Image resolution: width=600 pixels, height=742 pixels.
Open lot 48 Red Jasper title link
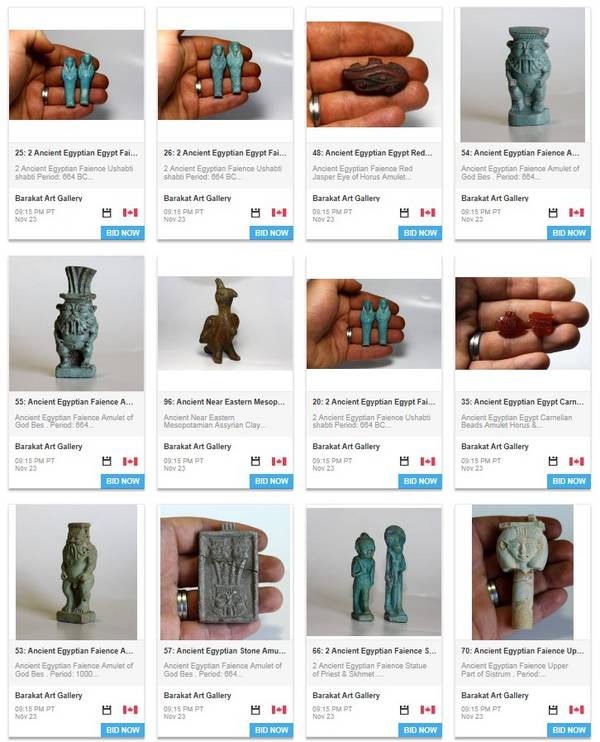(372, 153)
